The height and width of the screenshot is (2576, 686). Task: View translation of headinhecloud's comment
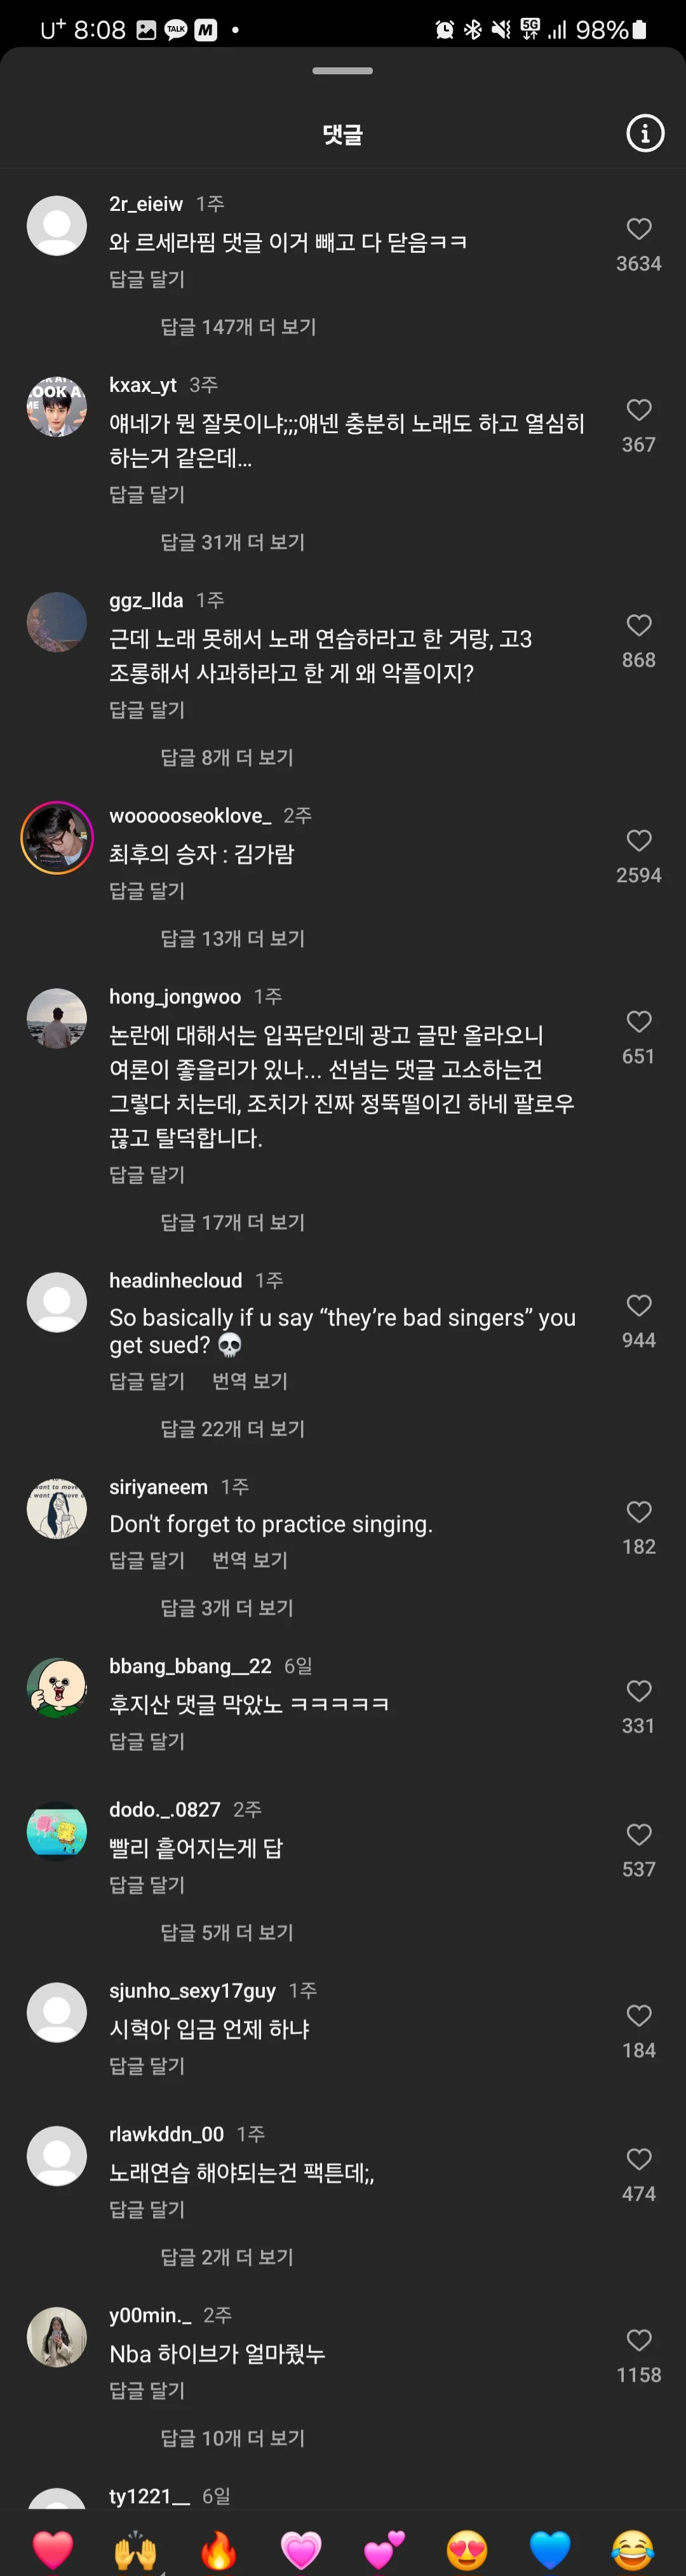[250, 1381]
